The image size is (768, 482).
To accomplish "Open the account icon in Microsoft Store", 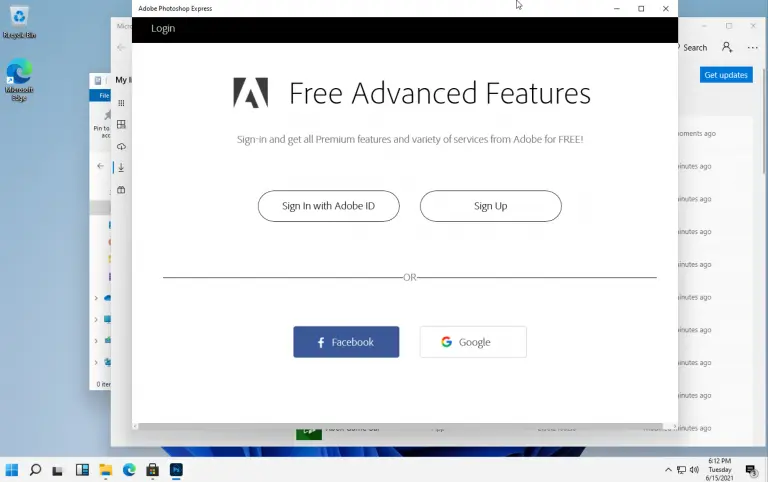I will click(x=727, y=48).
